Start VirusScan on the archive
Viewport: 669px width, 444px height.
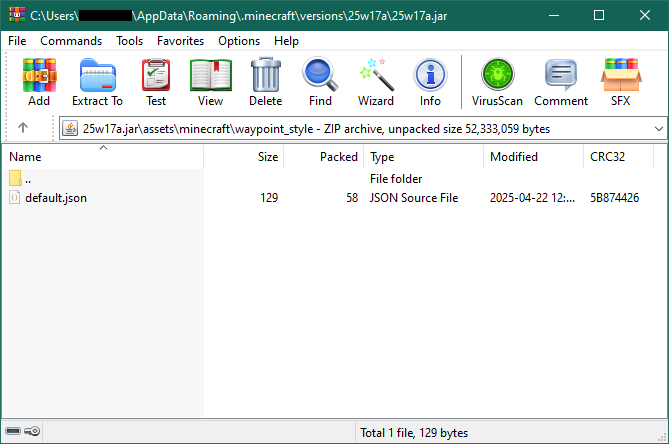click(x=497, y=81)
